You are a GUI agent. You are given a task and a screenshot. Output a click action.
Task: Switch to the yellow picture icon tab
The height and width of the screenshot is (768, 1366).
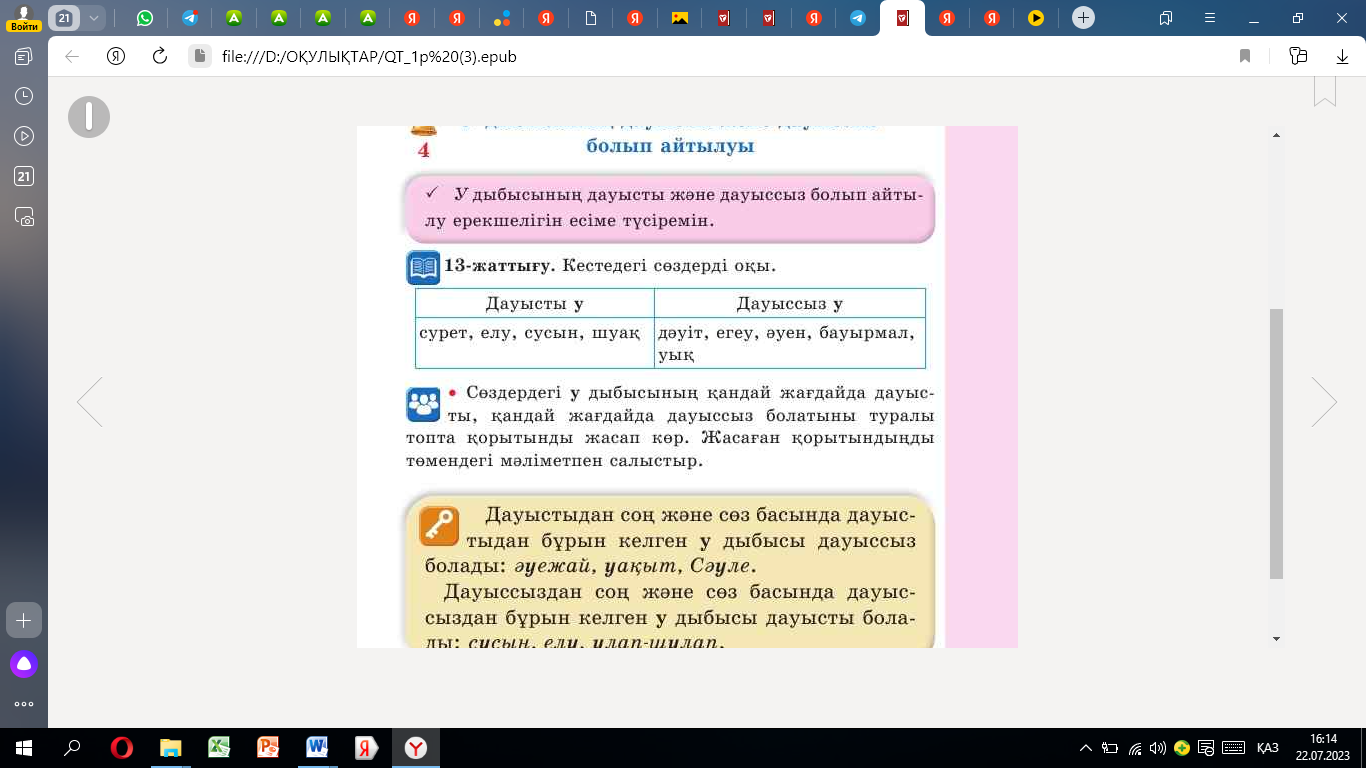[680, 18]
